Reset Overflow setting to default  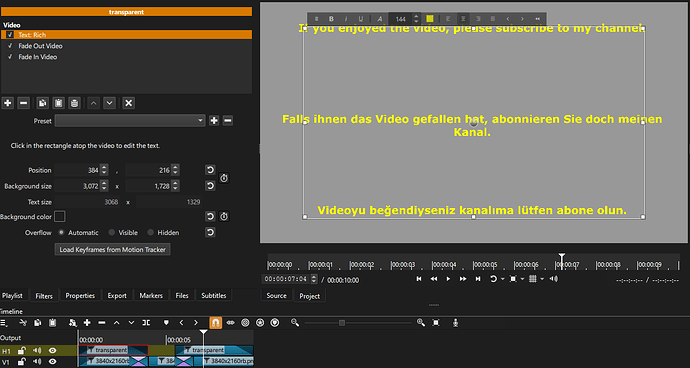210,232
